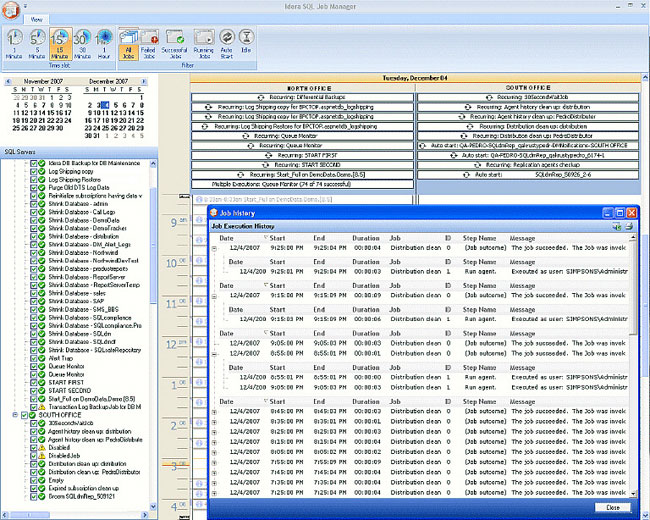Click the print icon in Job Execution History
The image size is (650, 520).
(629, 226)
